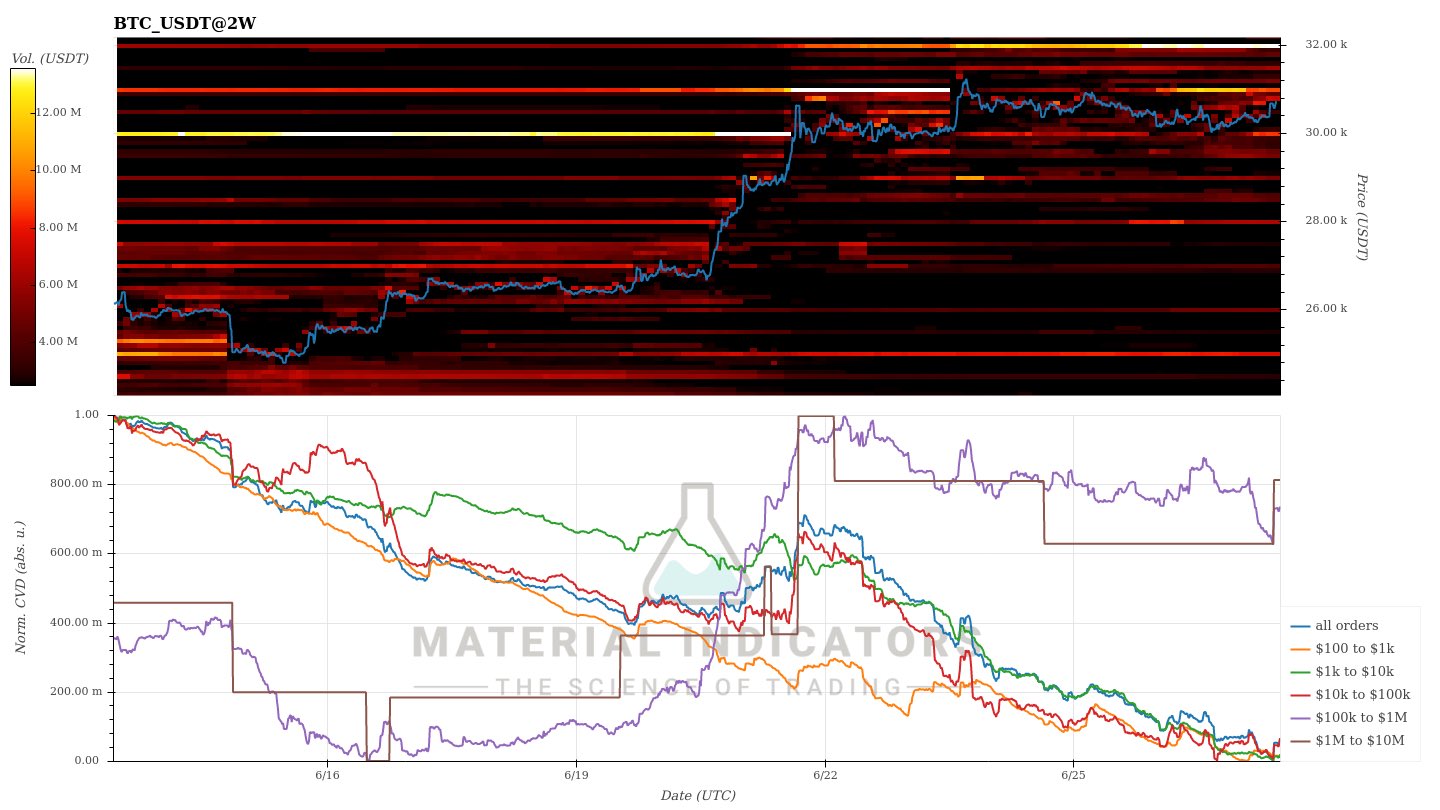Click the 'Vol. (USDT)' colorbar title

point(50,58)
